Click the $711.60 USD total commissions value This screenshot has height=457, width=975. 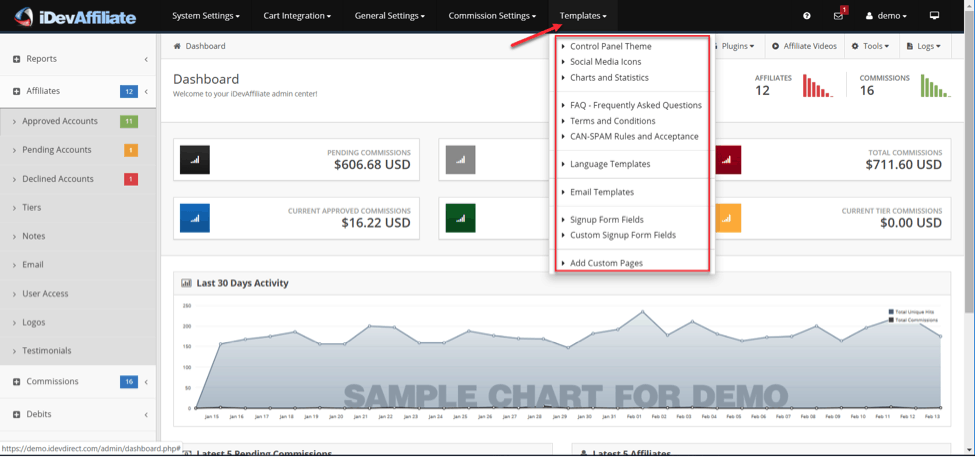point(903,165)
